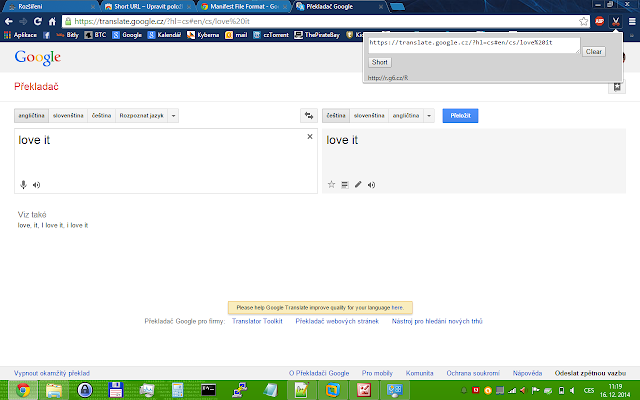Click the URL field in extension popup
This screenshot has width=640, height=400.
point(474,45)
